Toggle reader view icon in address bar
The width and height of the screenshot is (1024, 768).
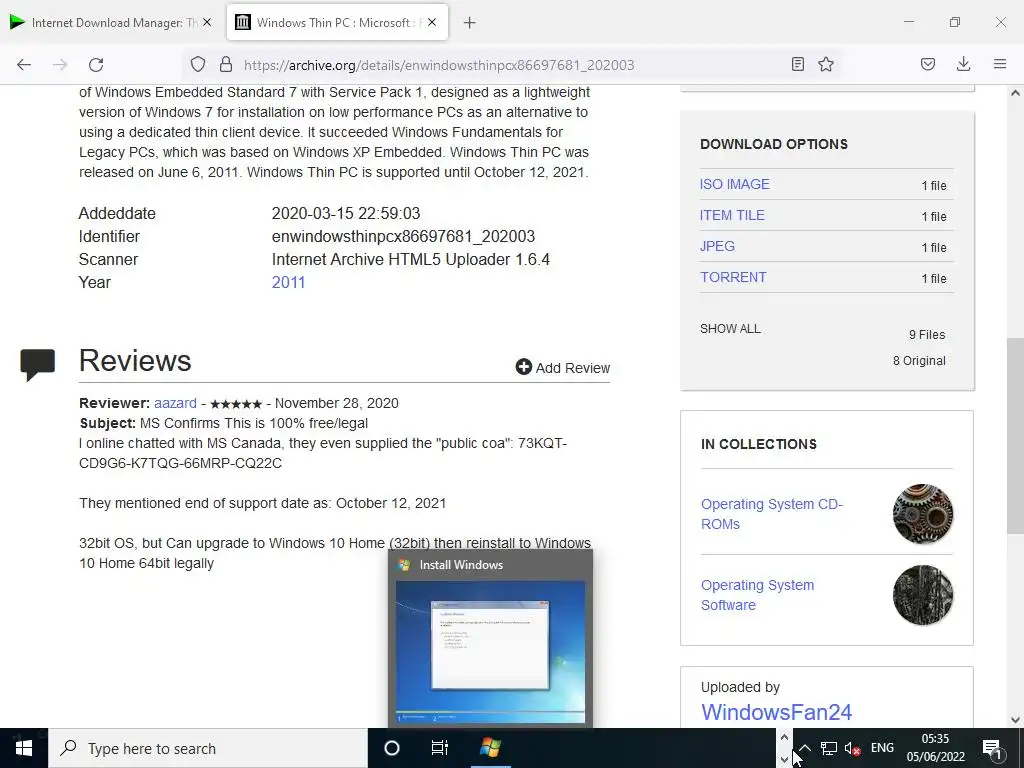tap(797, 64)
